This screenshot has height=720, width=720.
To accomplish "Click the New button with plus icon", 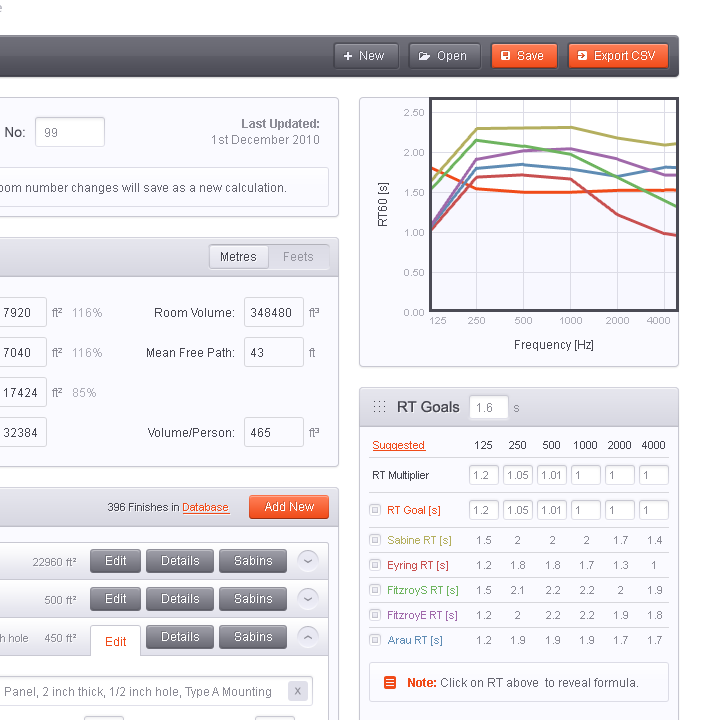I will (x=365, y=56).
